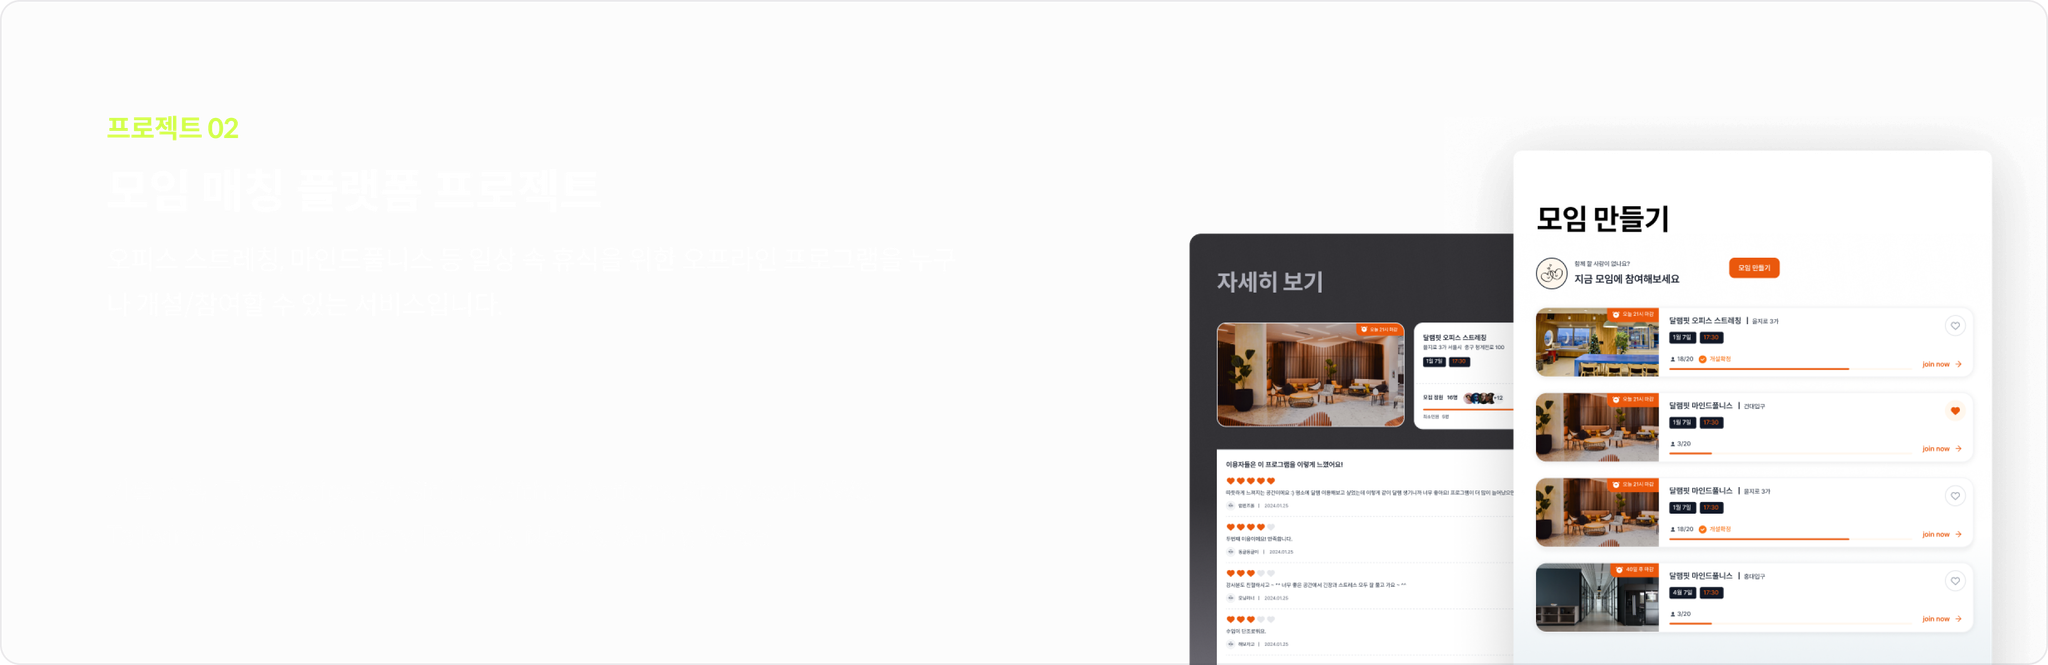Like the 오피스 스트레칭 을지로 3가 card heart
The image size is (2048, 665).
click(x=1955, y=326)
